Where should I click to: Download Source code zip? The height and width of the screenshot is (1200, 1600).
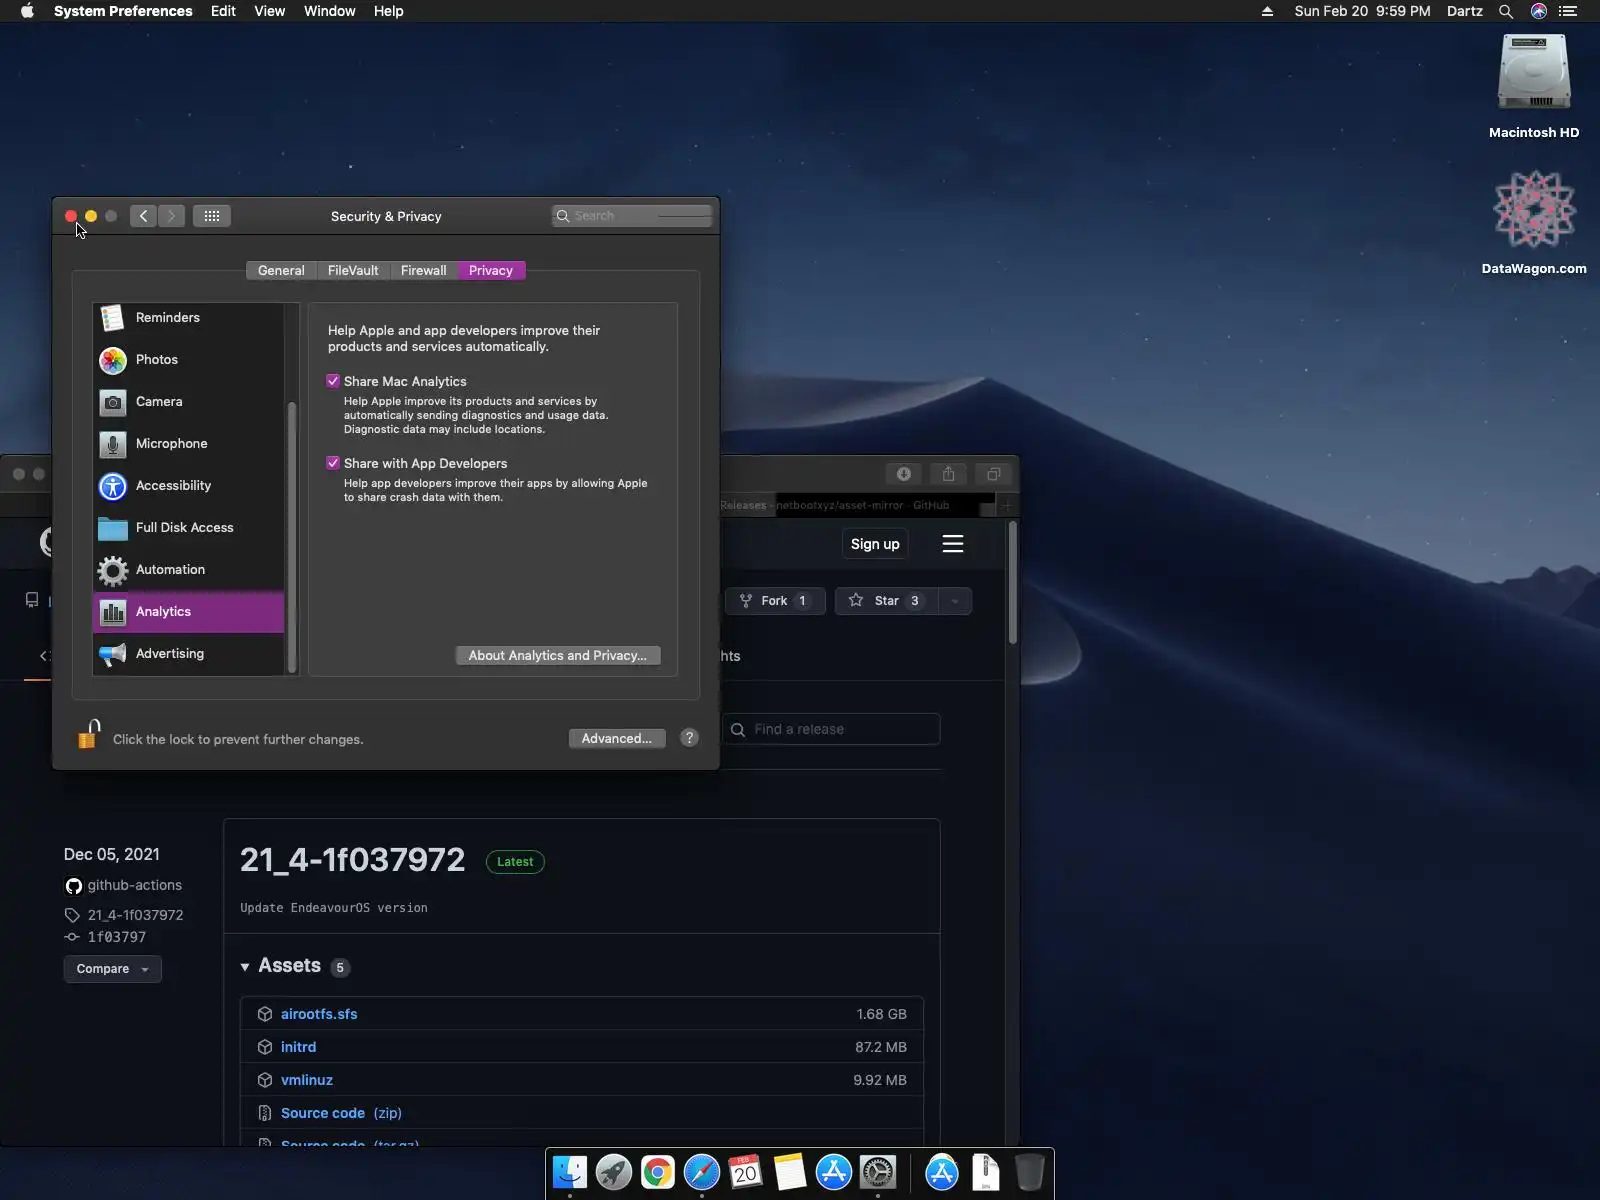pyautogui.click(x=341, y=1113)
